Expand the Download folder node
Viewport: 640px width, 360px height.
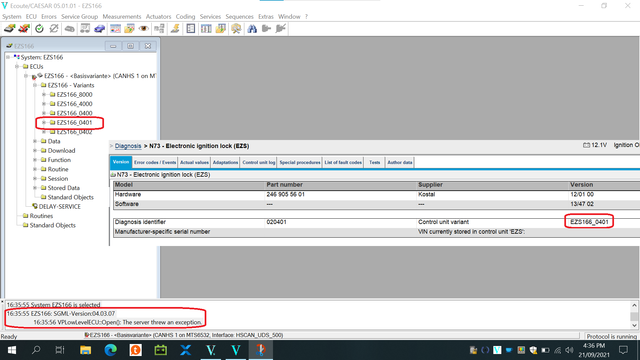[x=35, y=151]
